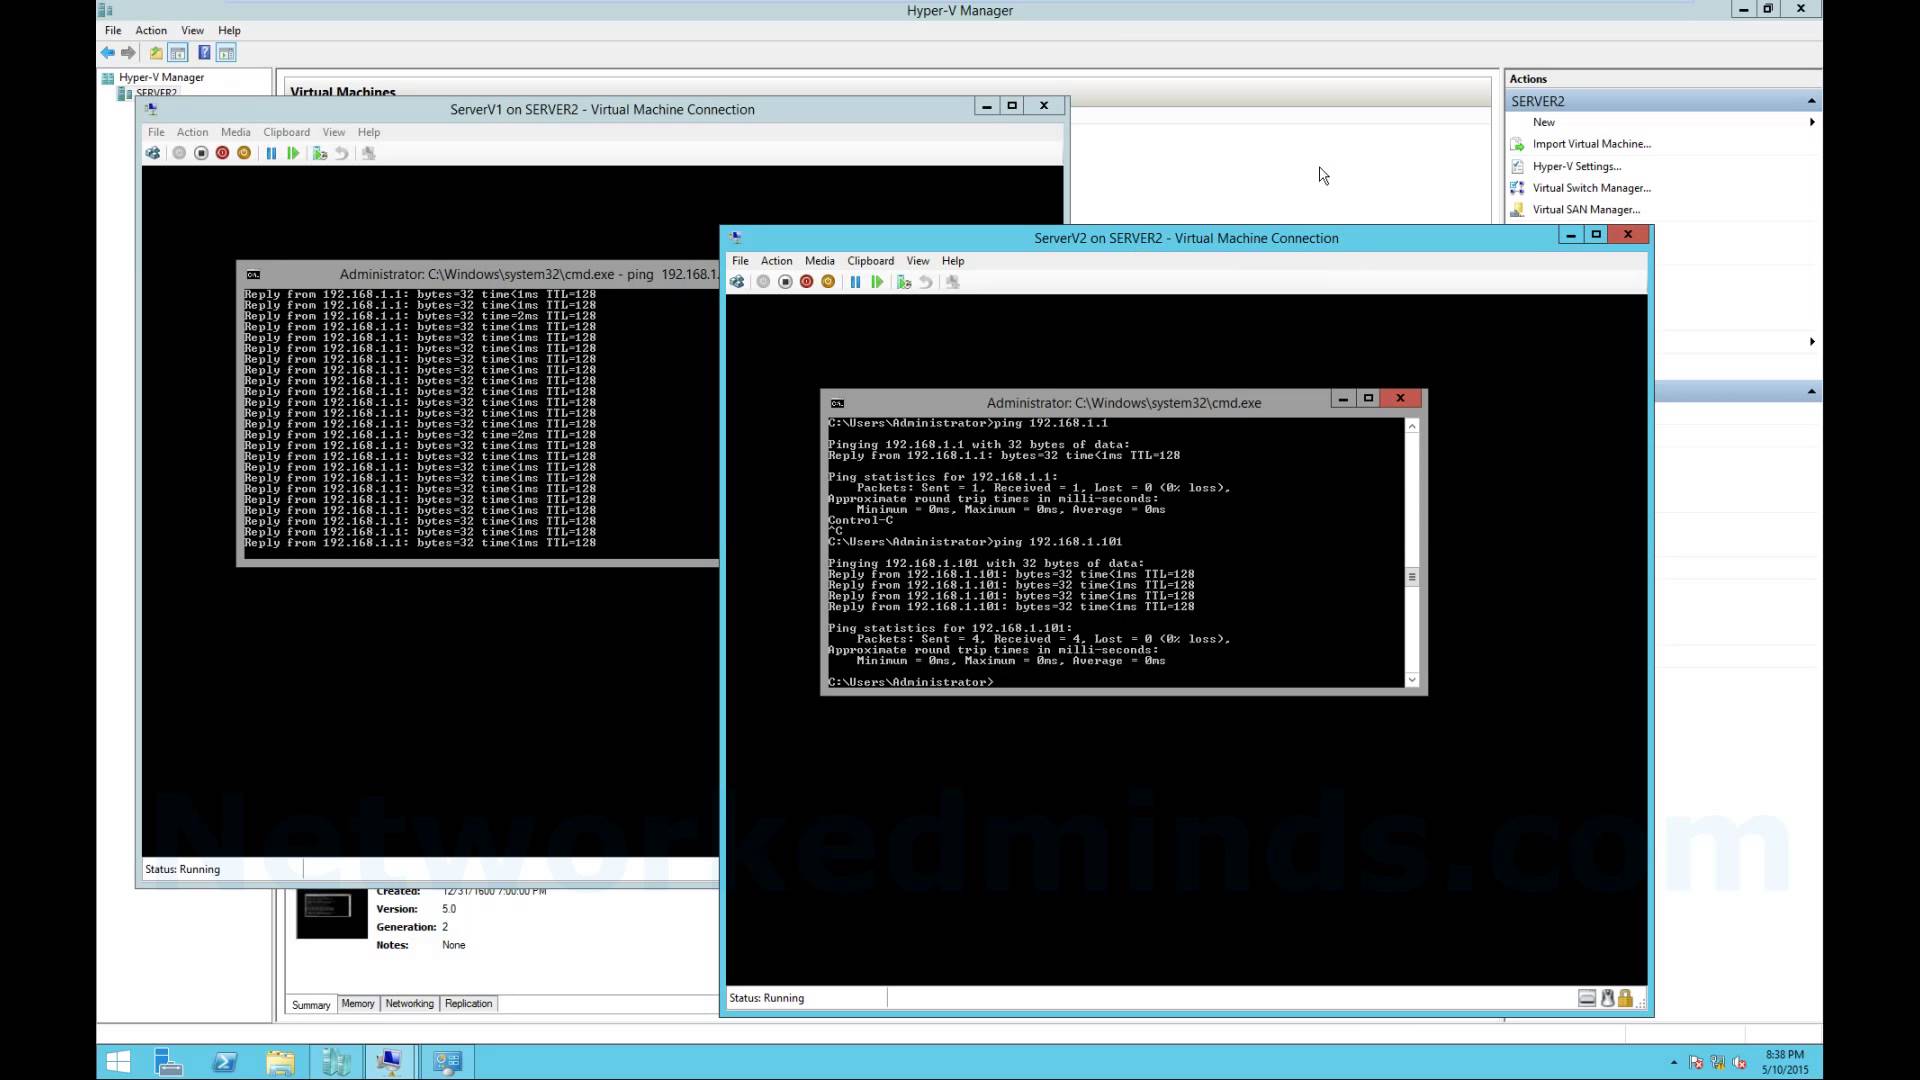Click keyboard icon in ServerV2 status bar
The height and width of the screenshot is (1080, 1920).
coord(1587,998)
